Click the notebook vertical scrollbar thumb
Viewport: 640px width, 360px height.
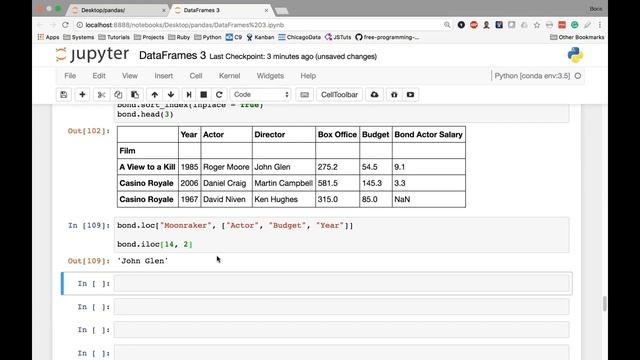(x=604, y=304)
